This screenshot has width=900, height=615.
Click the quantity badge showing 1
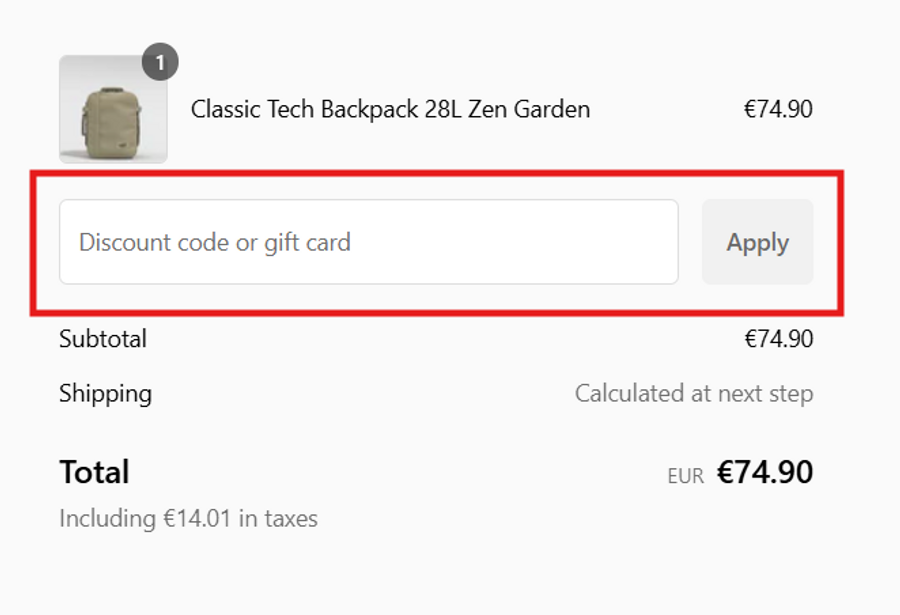[x=160, y=63]
